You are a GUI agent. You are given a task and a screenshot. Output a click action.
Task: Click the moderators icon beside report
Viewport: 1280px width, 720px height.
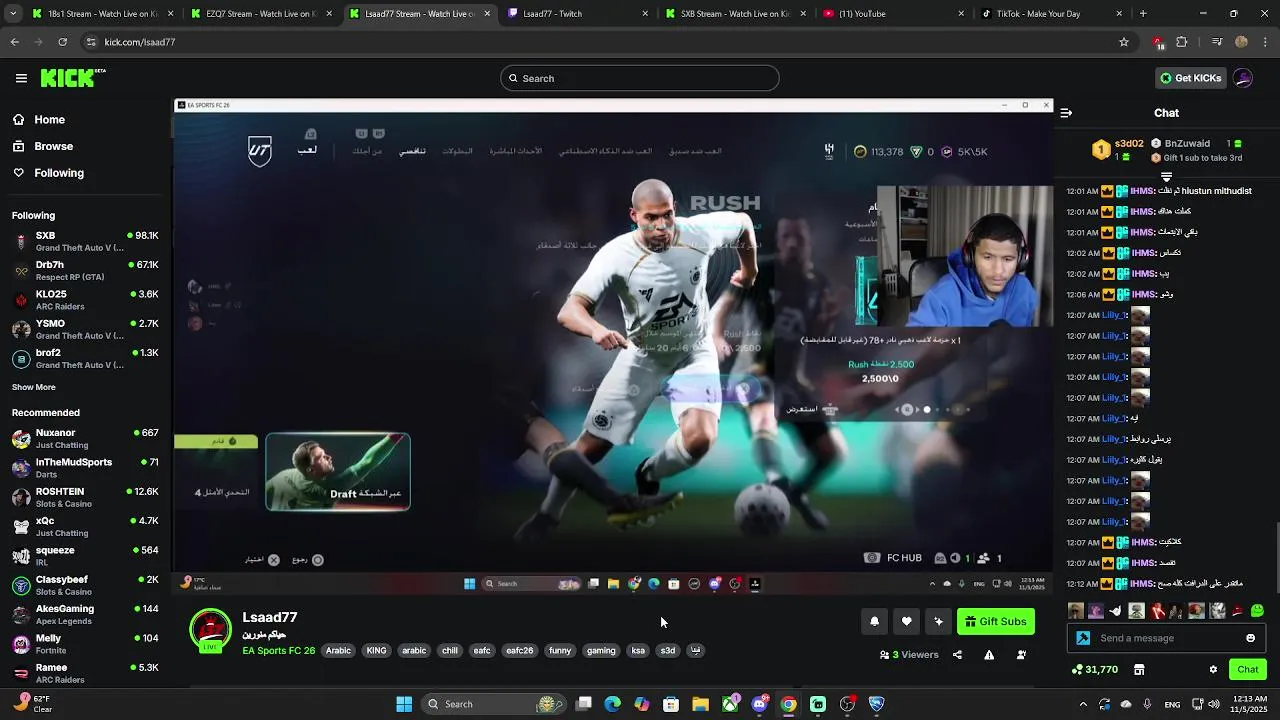(x=1021, y=655)
